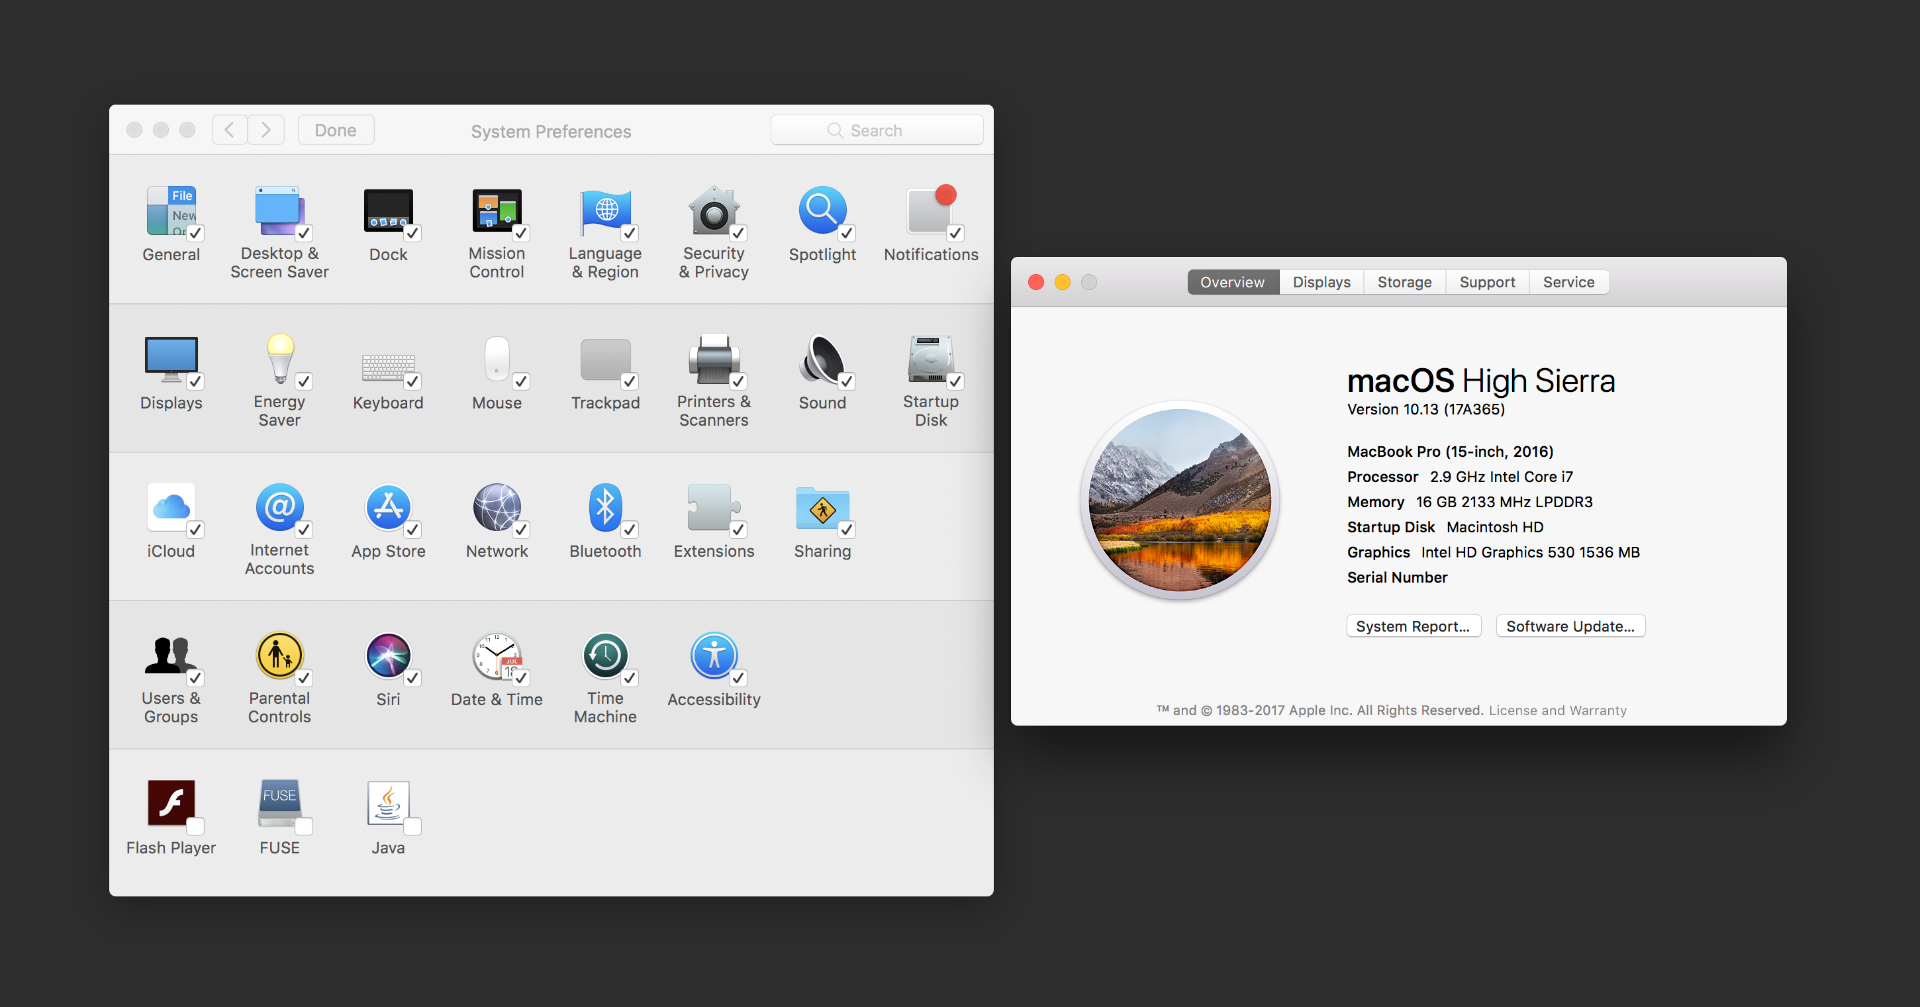Click the Sound speaker icon
Screen dimensions: 1920x1007
pos(823,359)
